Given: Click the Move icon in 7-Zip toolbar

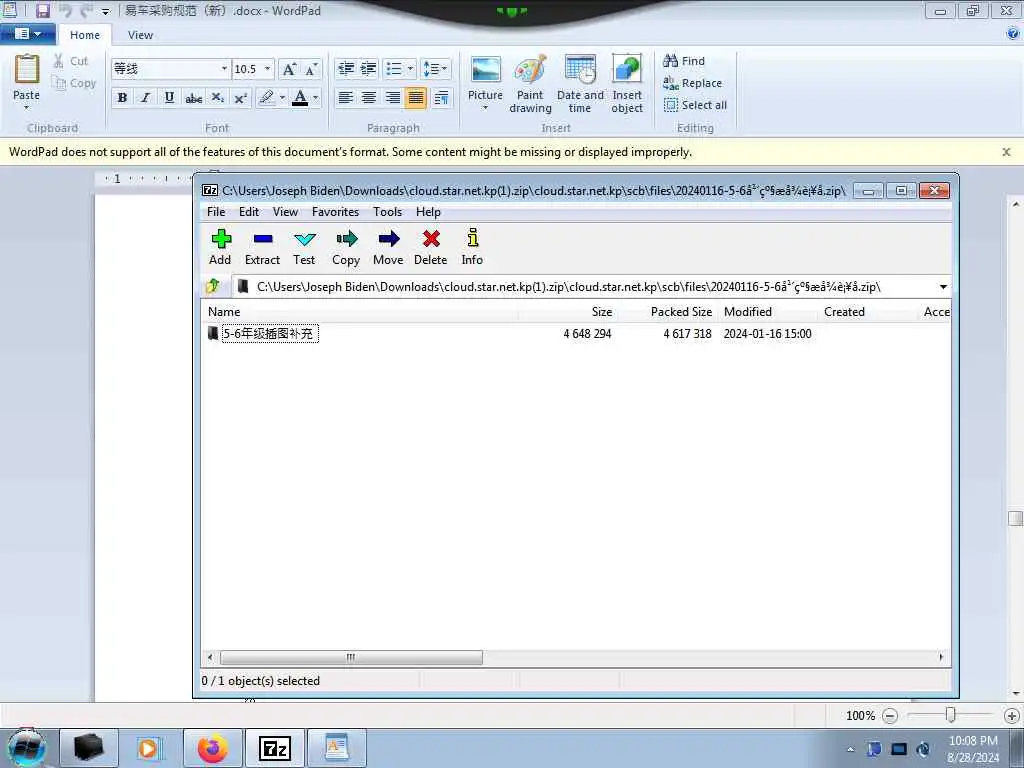Looking at the screenshot, I should pyautogui.click(x=388, y=247).
